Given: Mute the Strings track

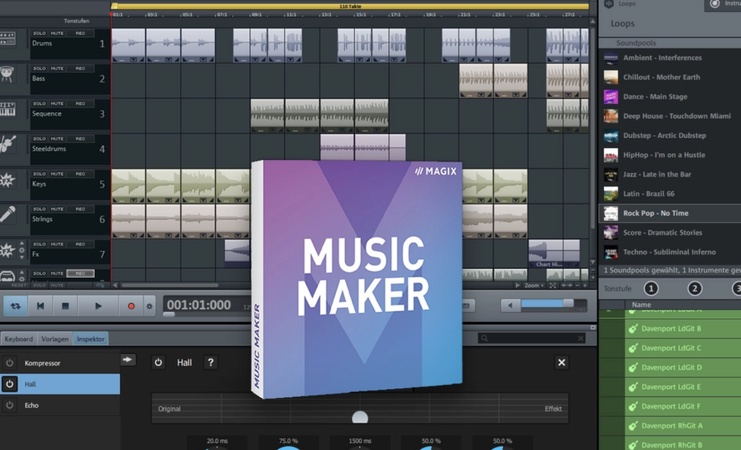Looking at the screenshot, I should point(57,209).
